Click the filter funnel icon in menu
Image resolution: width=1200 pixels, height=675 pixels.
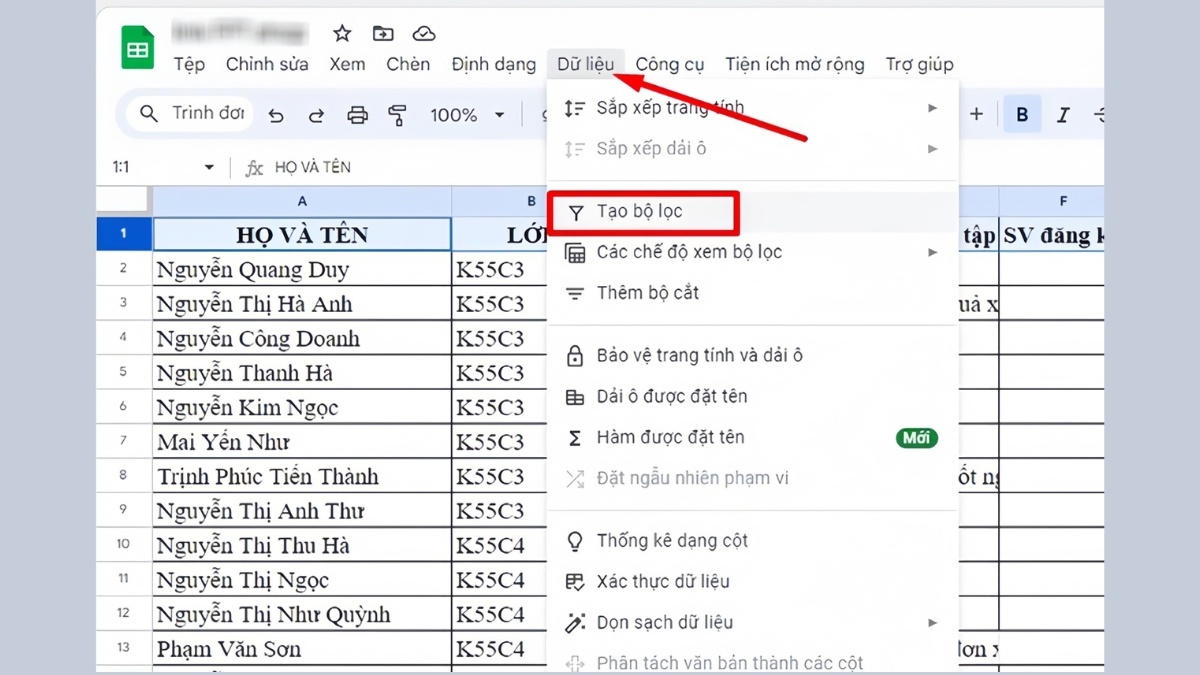click(x=575, y=212)
